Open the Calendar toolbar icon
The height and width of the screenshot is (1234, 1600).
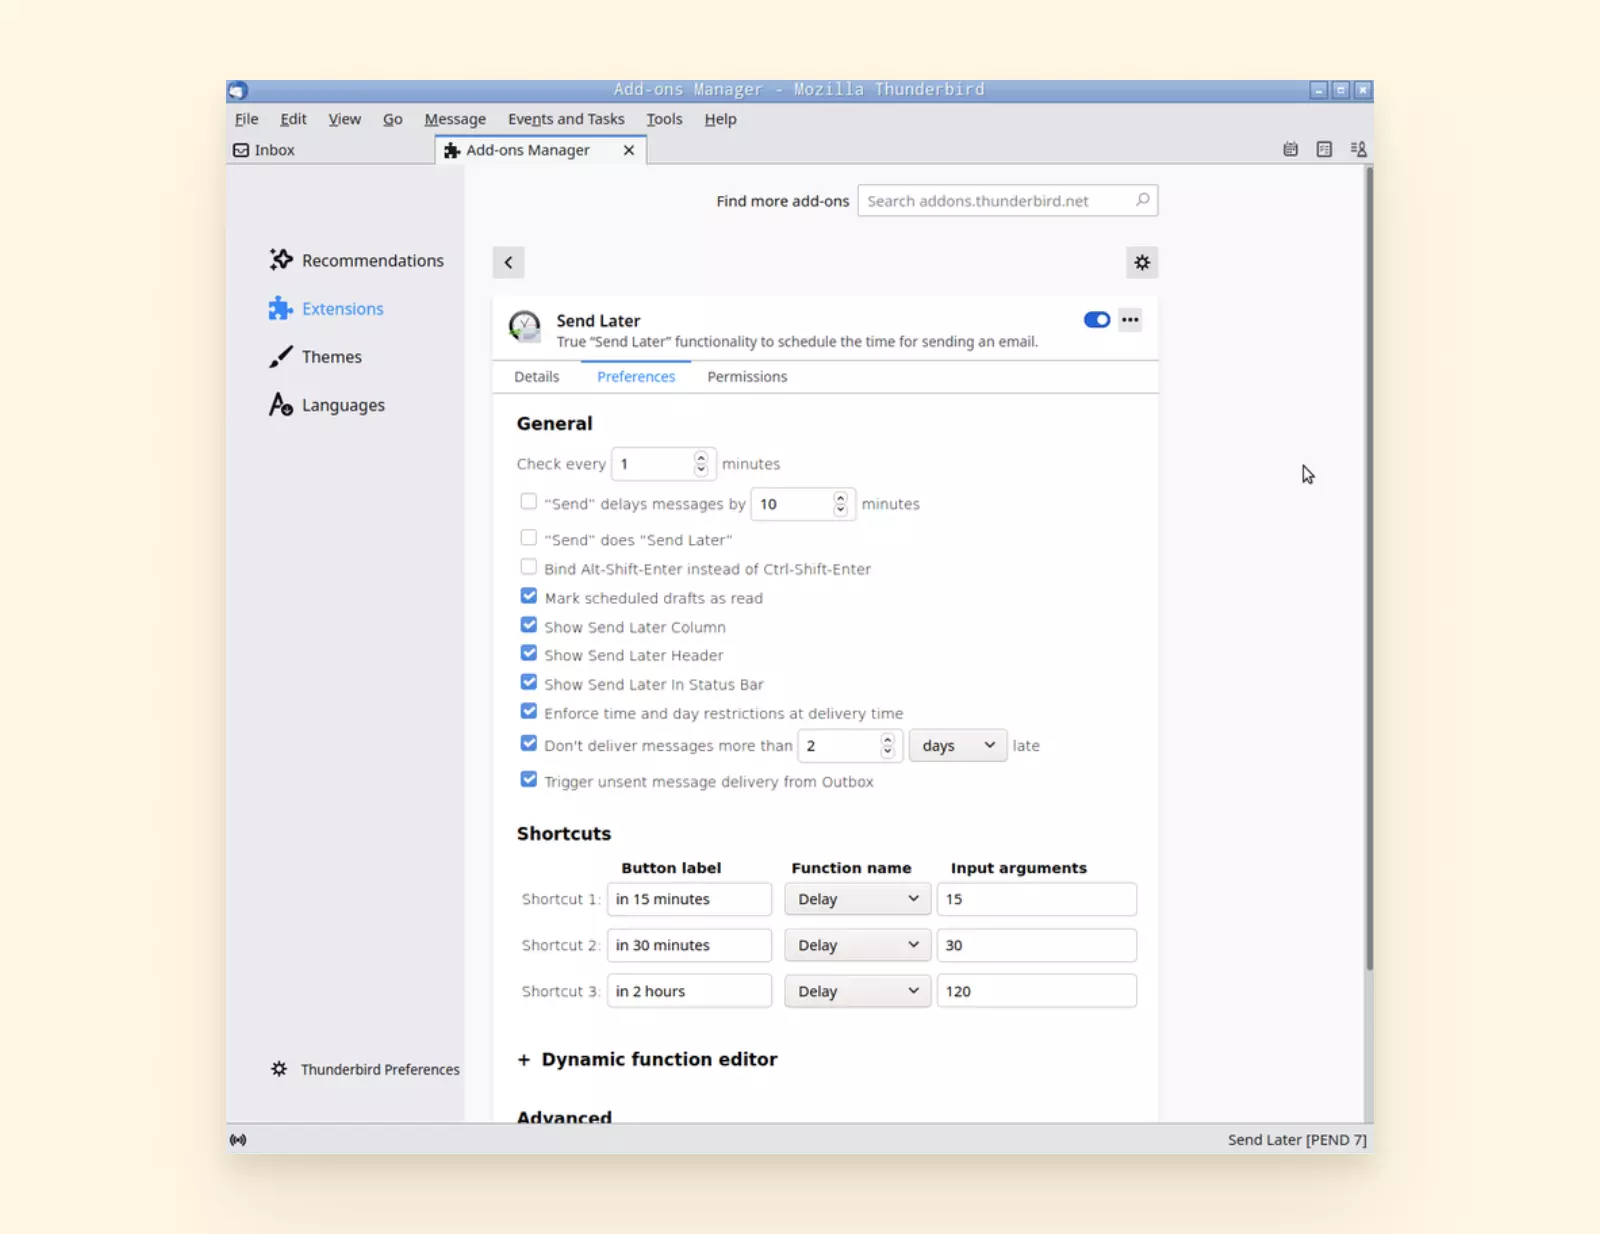1291,149
